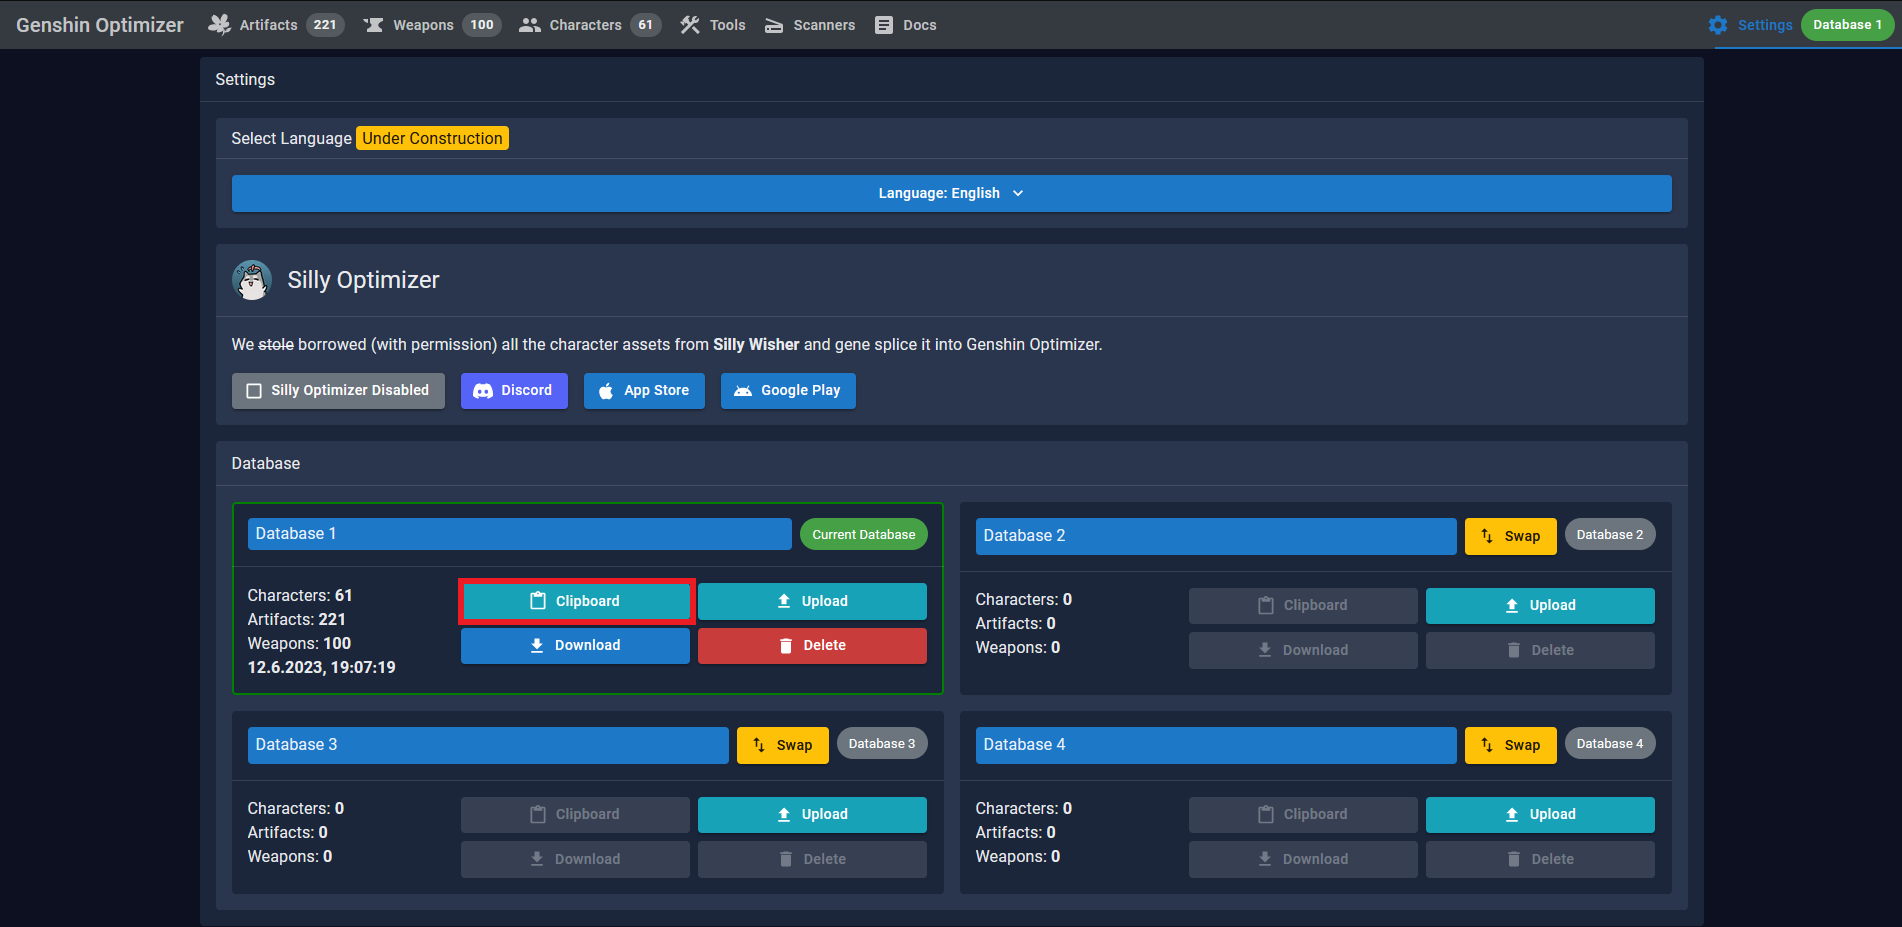Click the Silly Optimizer avatar image

tap(252, 280)
